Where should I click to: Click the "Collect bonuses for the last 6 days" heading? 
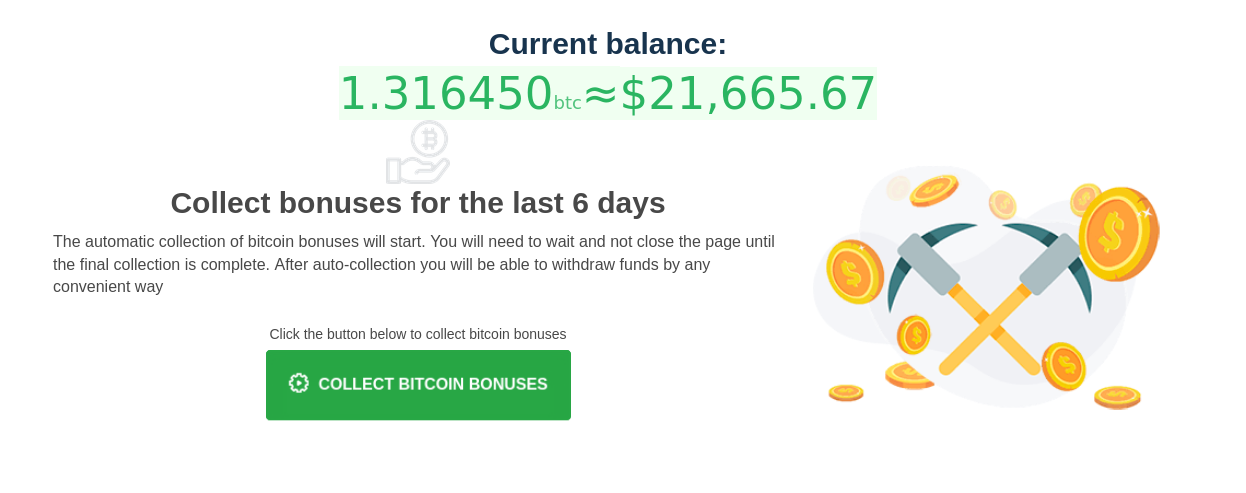click(x=417, y=203)
